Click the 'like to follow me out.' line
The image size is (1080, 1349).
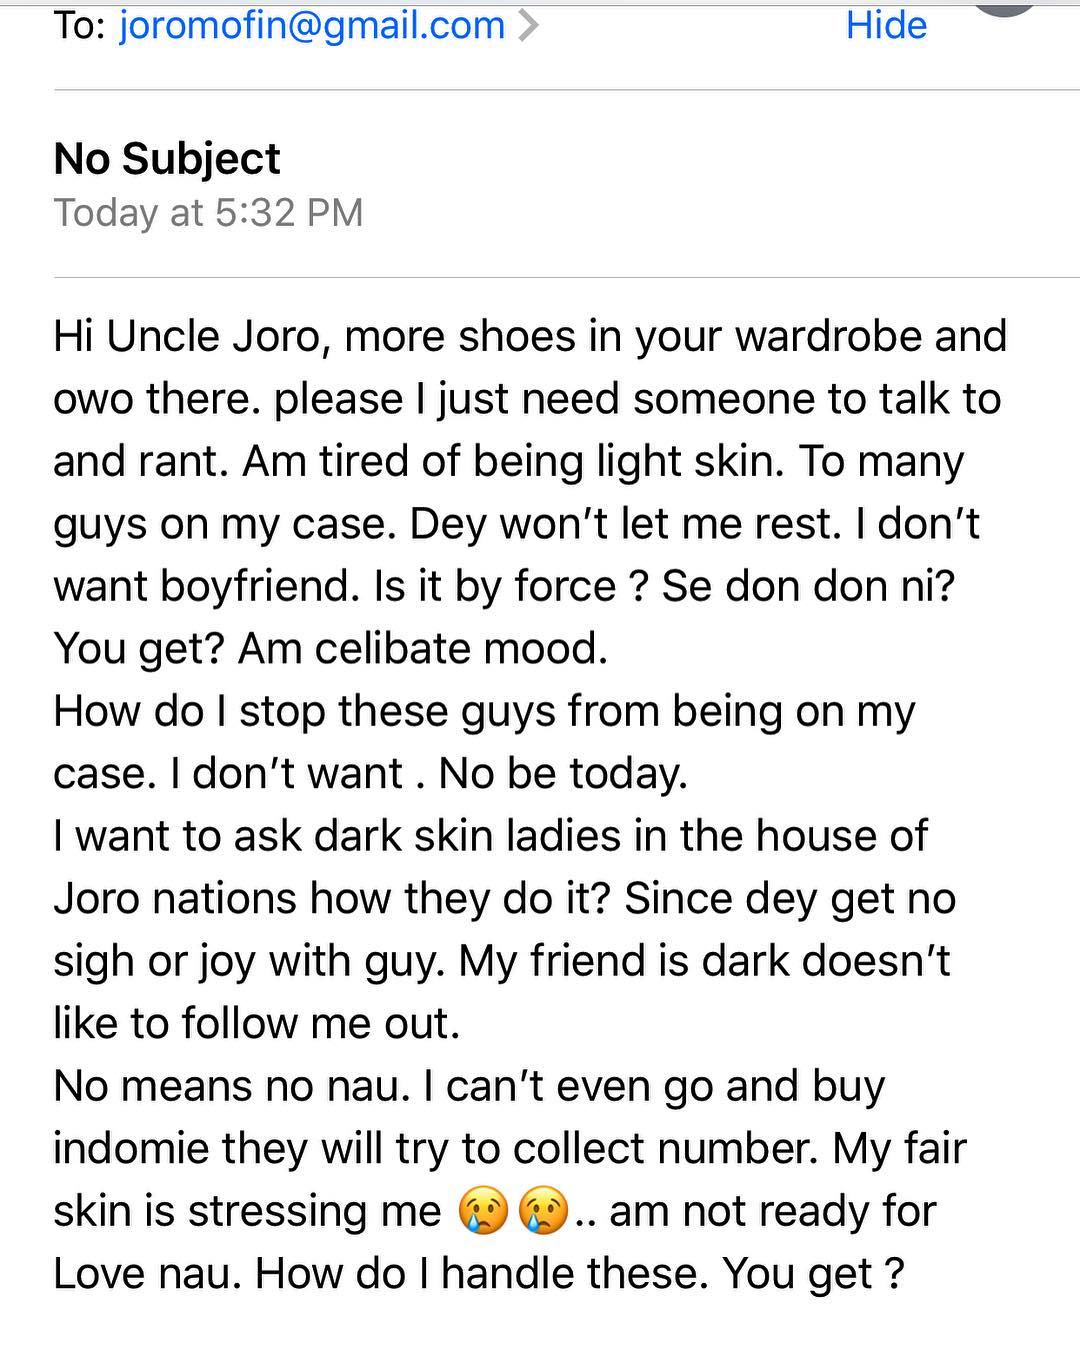click(x=256, y=1024)
